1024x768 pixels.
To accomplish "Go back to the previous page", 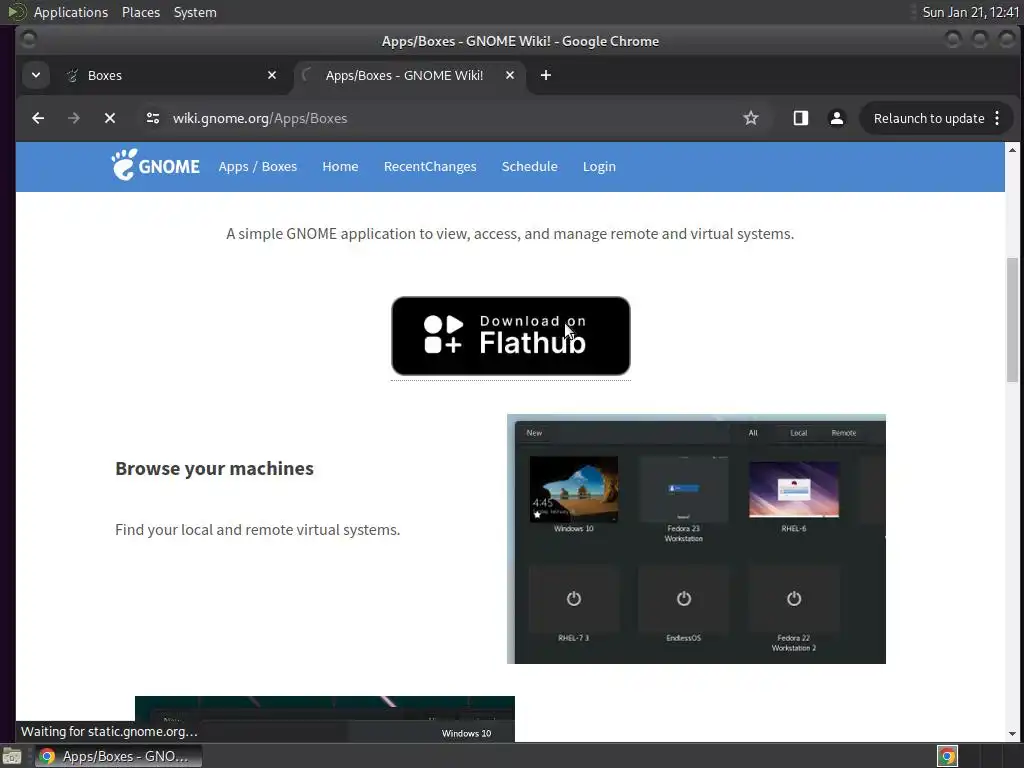I will coord(38,118).
